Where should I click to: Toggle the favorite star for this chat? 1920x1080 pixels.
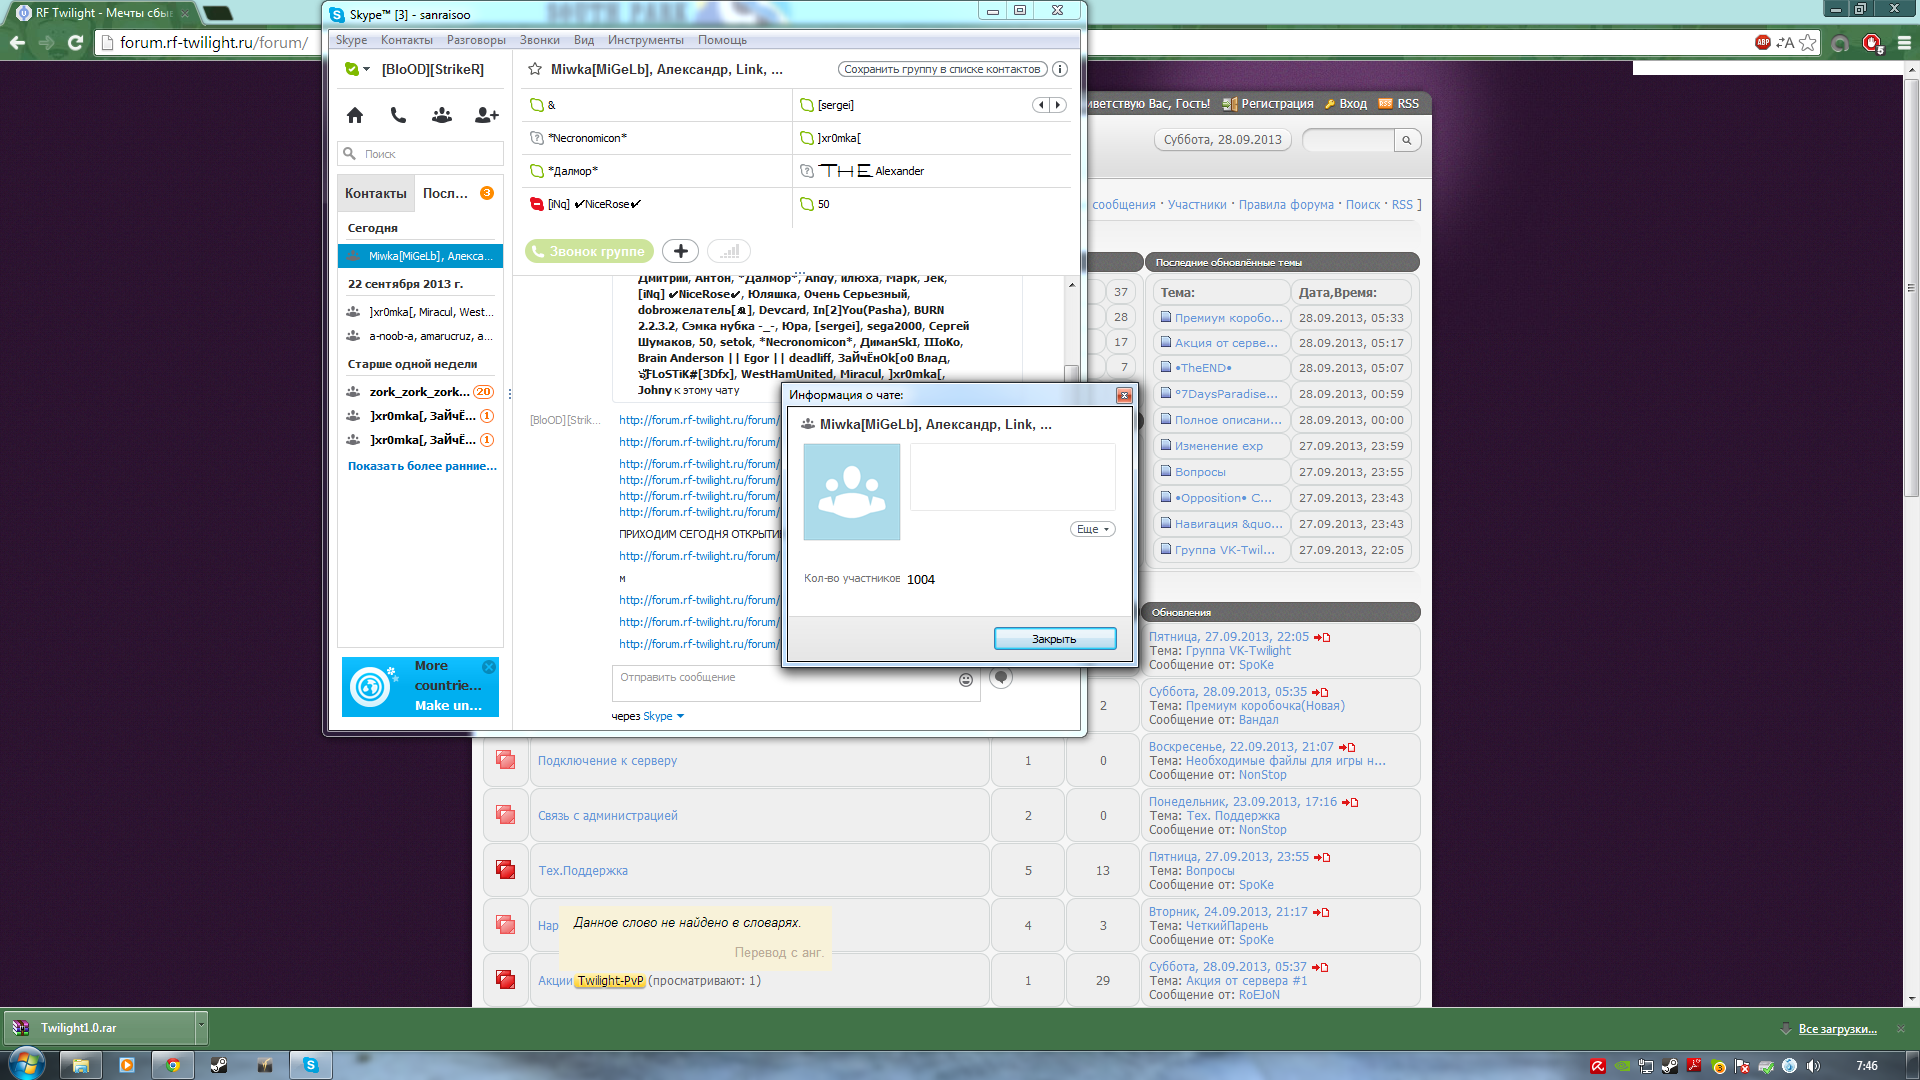pos(535,69)
